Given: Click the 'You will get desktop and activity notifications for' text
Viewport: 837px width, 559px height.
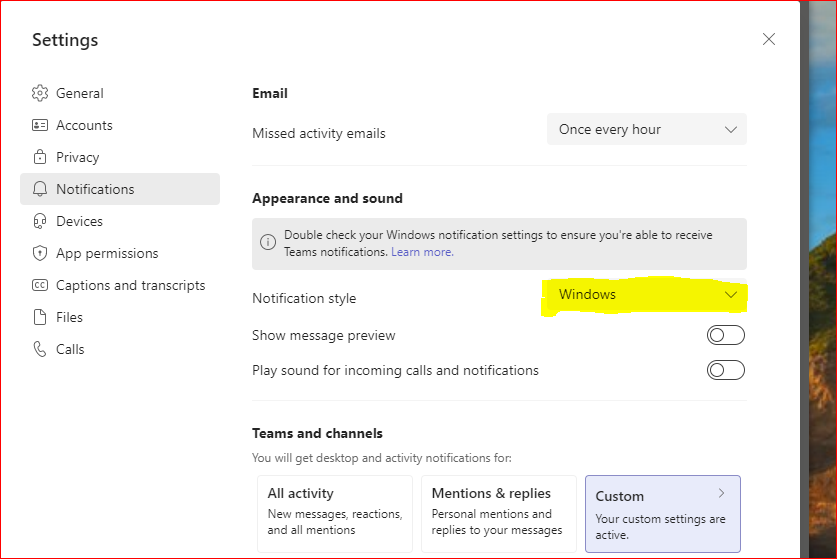Looking at the screenshot, I should [x=382, y=458].
